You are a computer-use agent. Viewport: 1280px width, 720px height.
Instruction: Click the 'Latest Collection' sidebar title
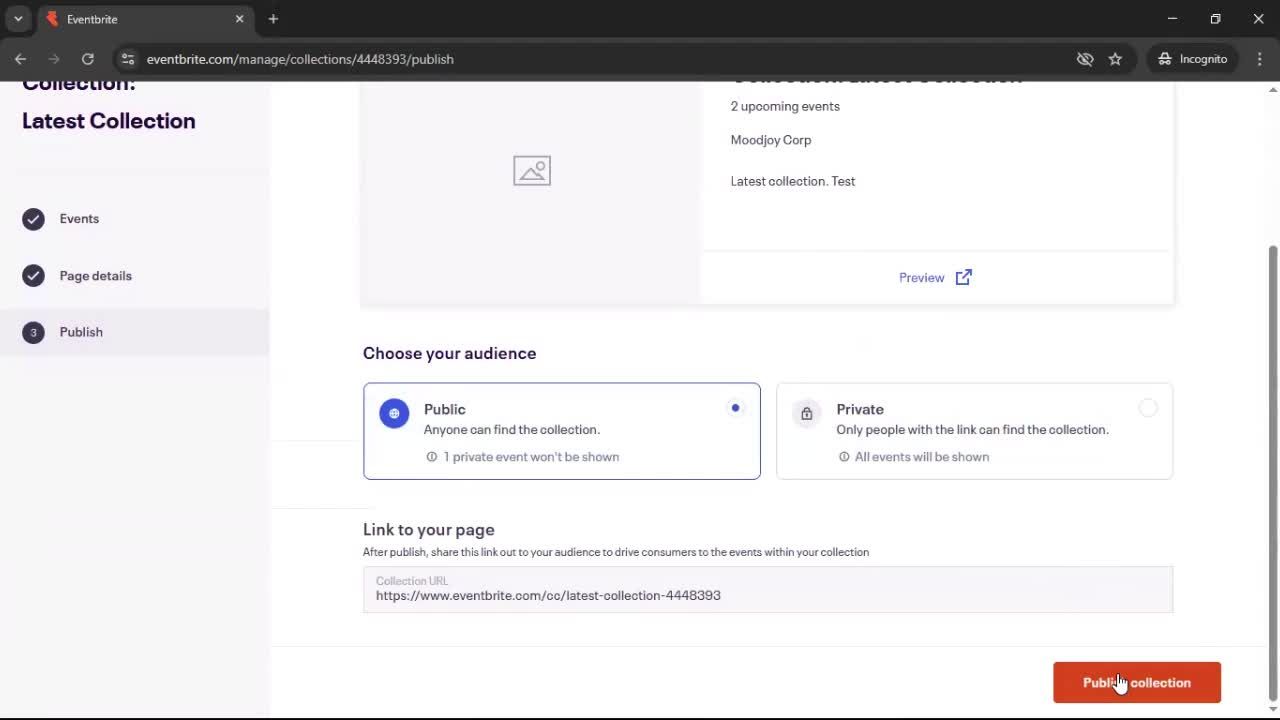pyautogui.click(x=109, y=121)
